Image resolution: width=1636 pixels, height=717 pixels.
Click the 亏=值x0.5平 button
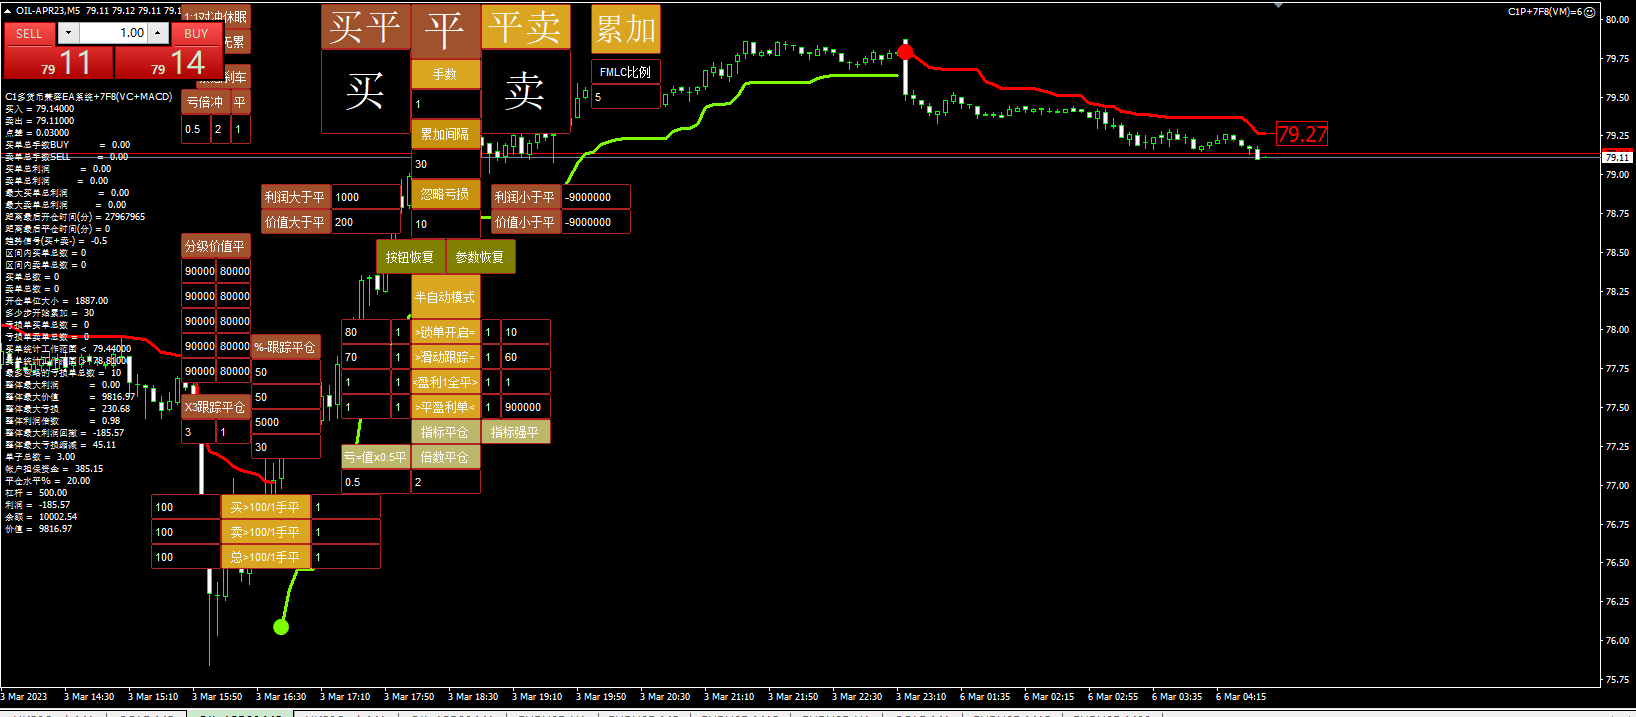click(x=376, y=457)
